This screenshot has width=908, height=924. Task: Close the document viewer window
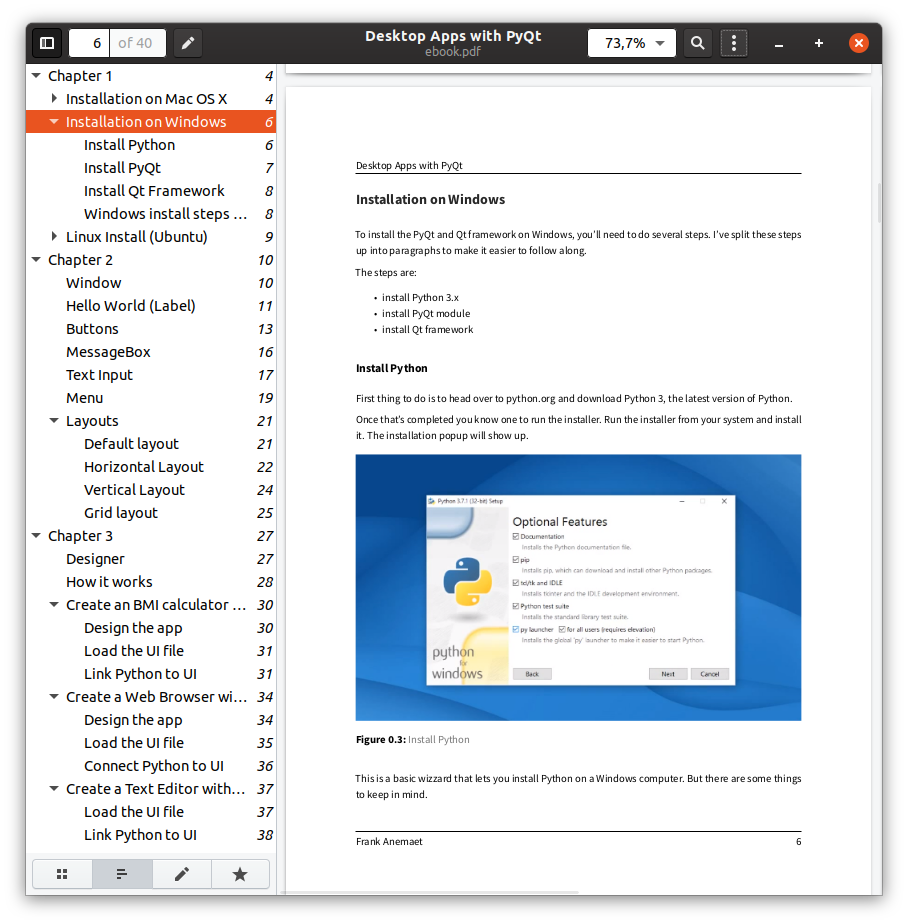(859, 43)
